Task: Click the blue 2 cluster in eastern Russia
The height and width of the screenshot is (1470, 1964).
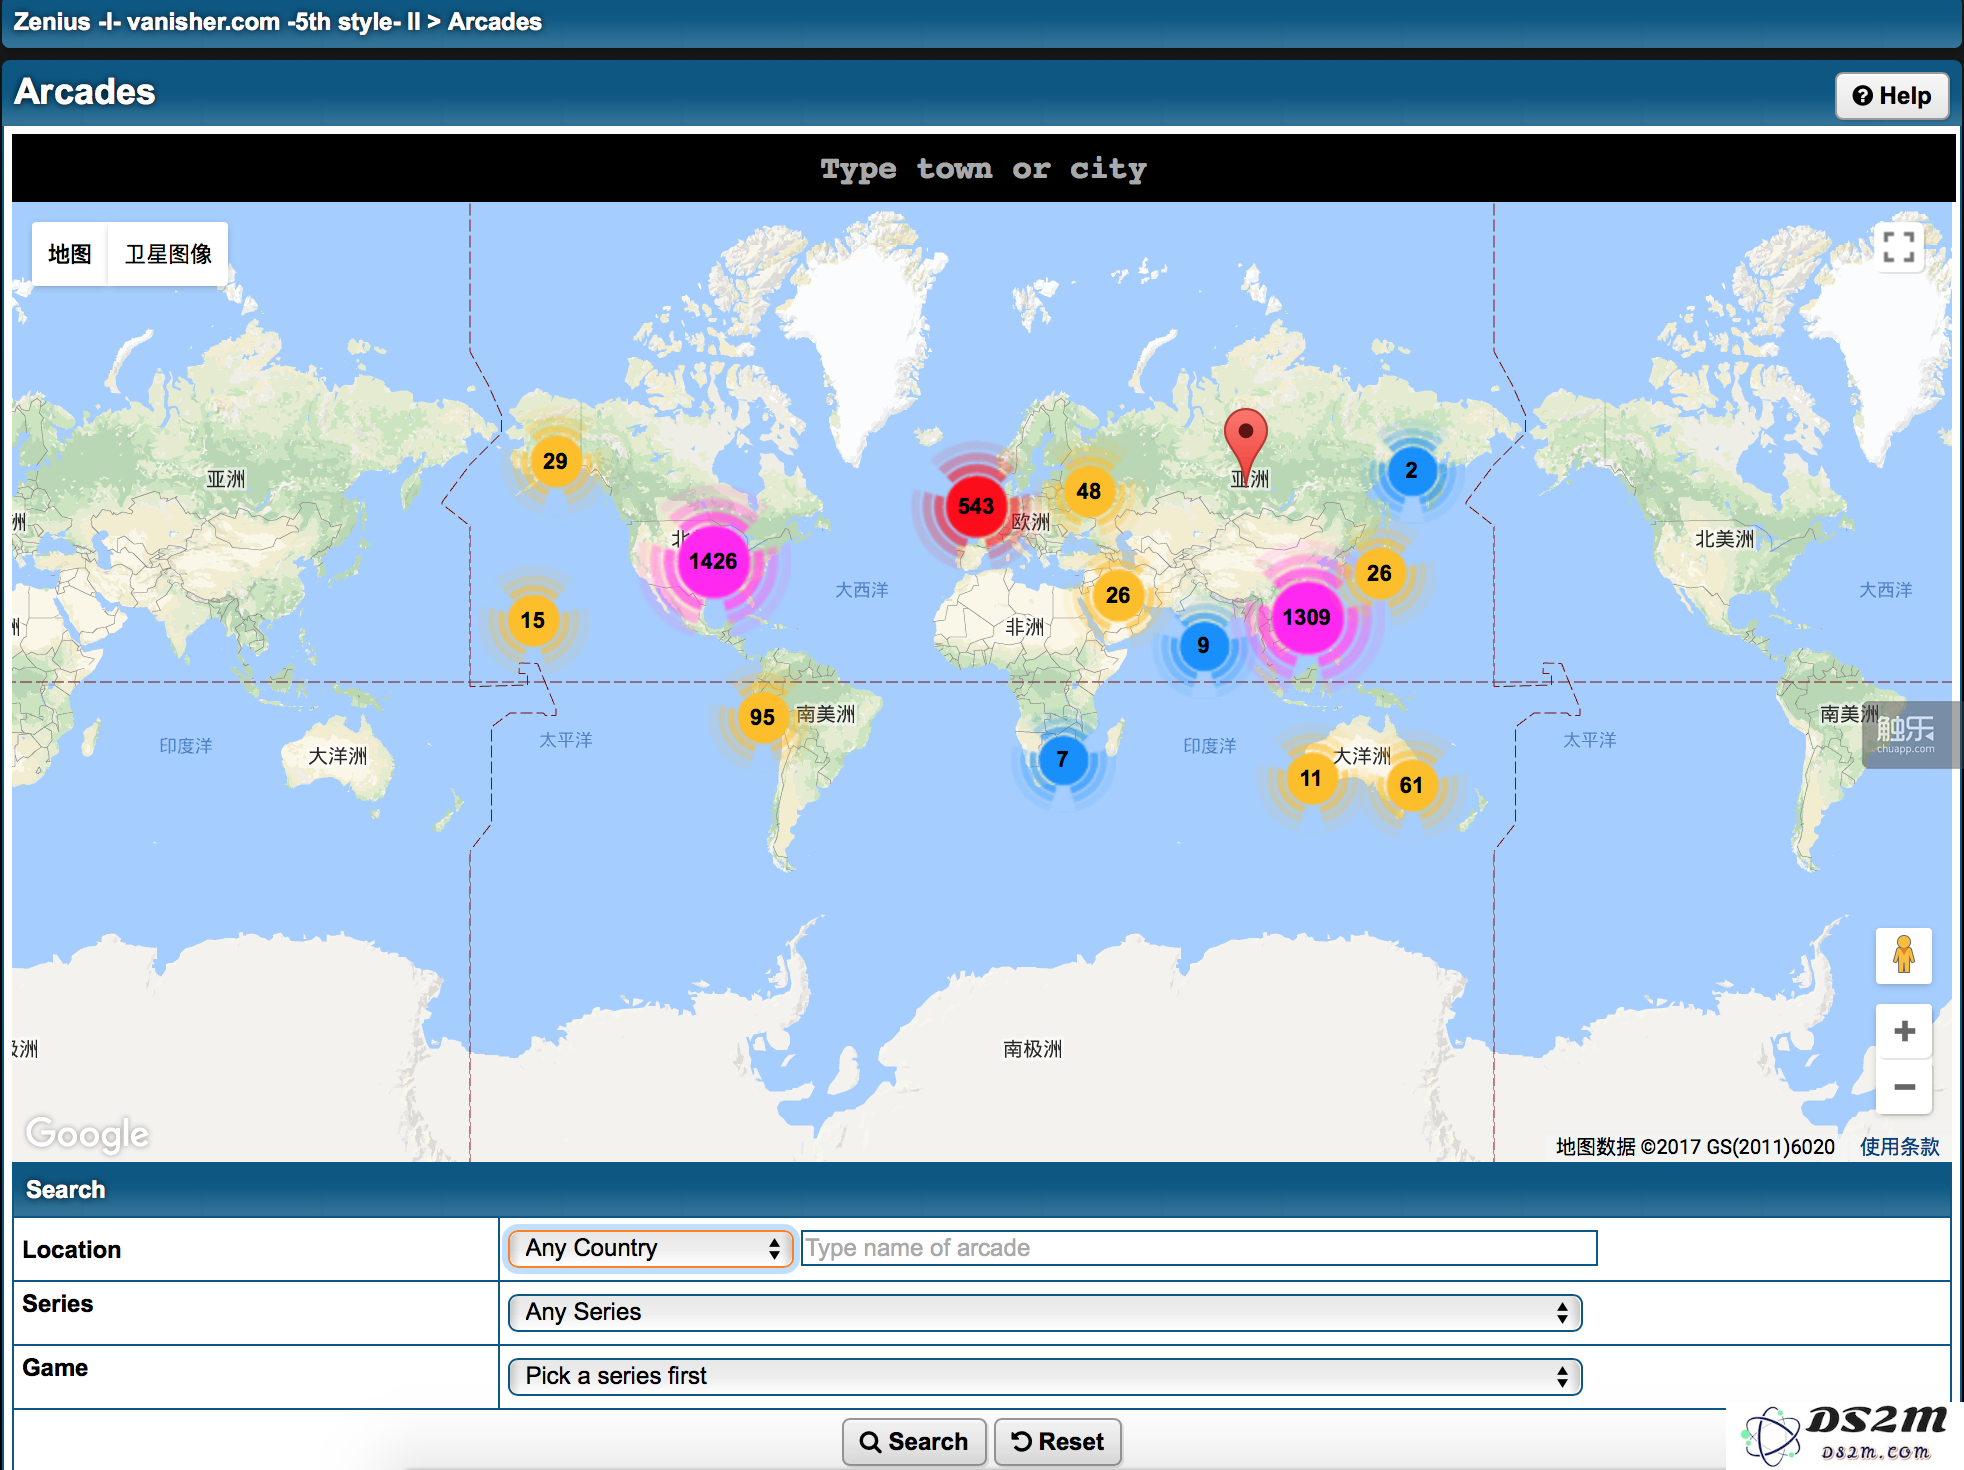Action: [x=1410, y=470]
